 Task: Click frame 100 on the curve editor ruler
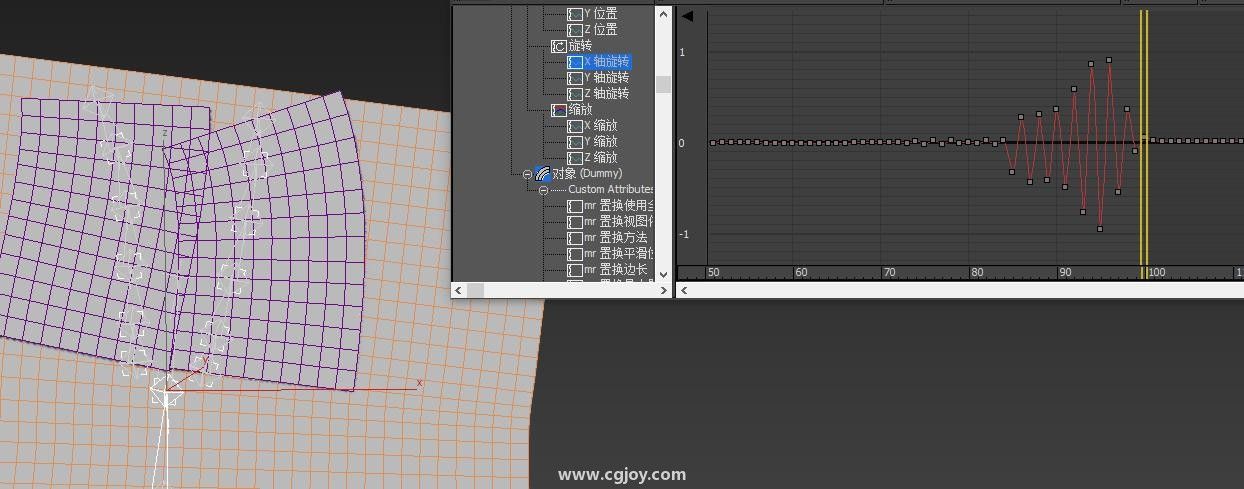[1157, 272]
